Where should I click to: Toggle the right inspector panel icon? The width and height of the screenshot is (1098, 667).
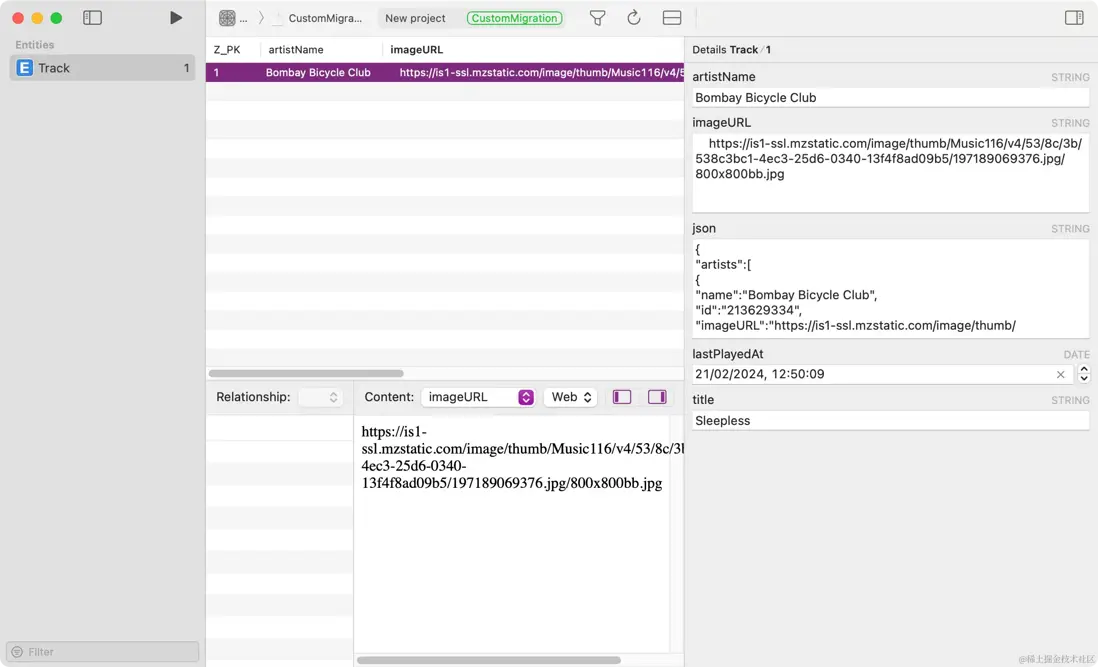pos(1074,18)
